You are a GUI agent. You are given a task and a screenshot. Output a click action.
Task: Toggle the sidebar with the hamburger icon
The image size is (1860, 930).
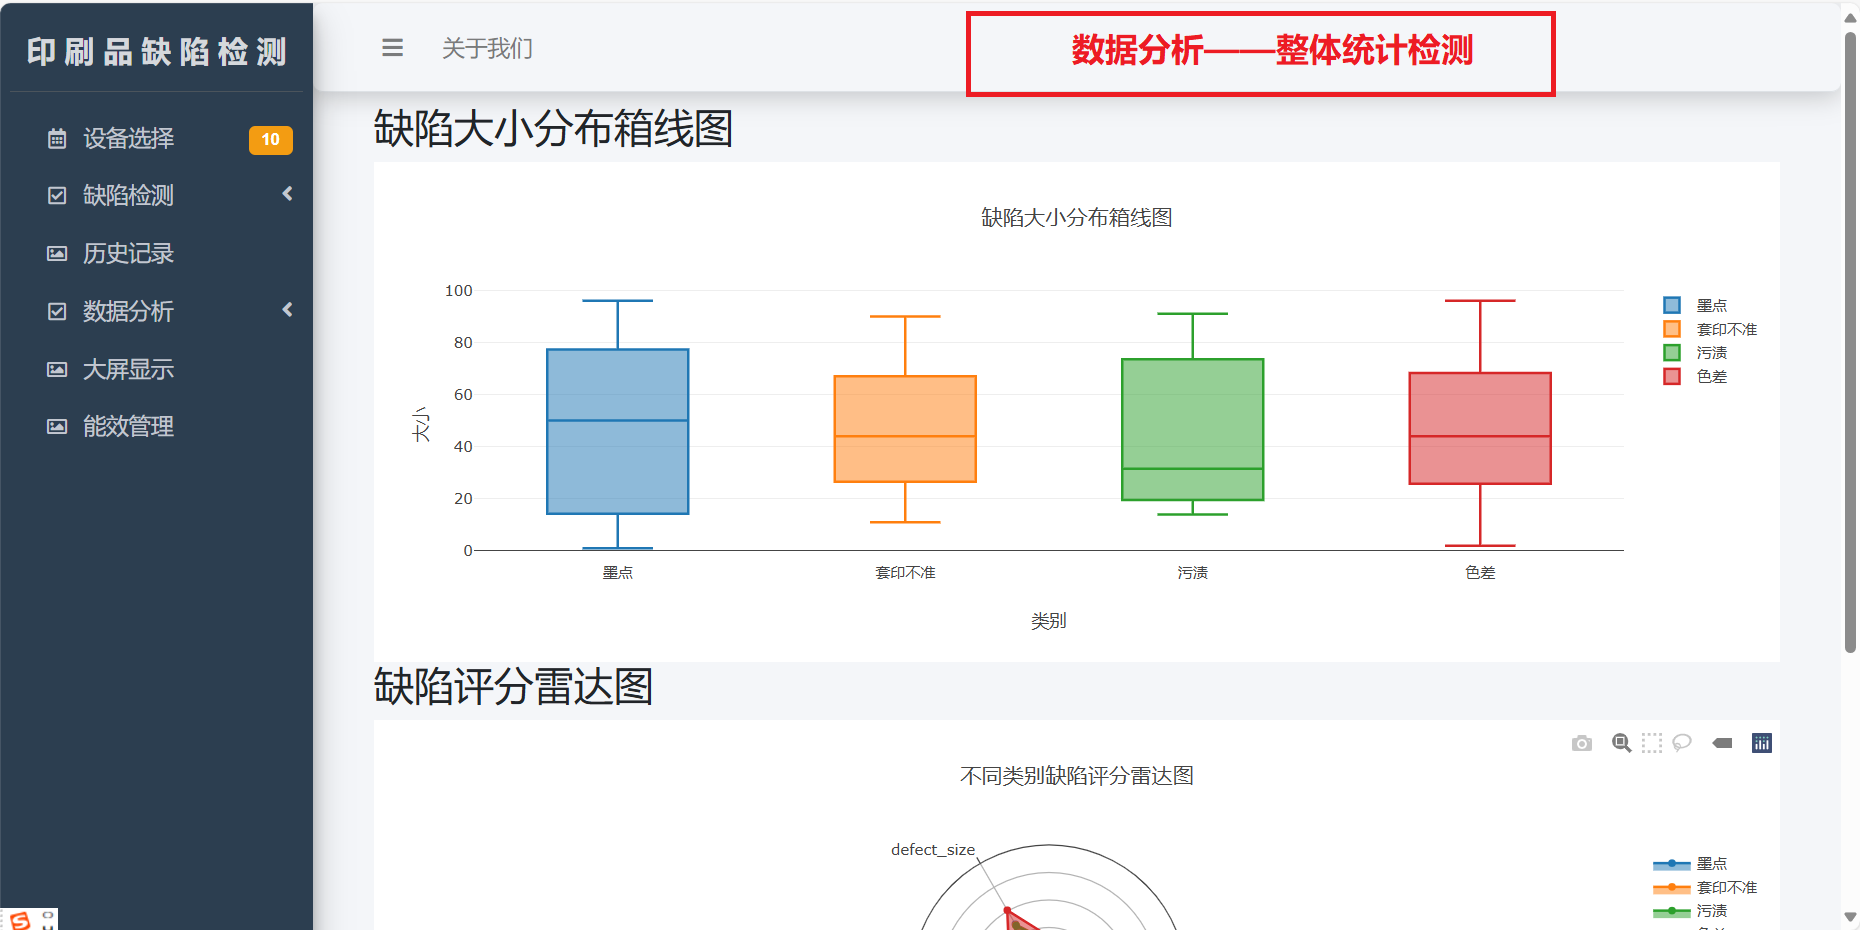(392, 48)
